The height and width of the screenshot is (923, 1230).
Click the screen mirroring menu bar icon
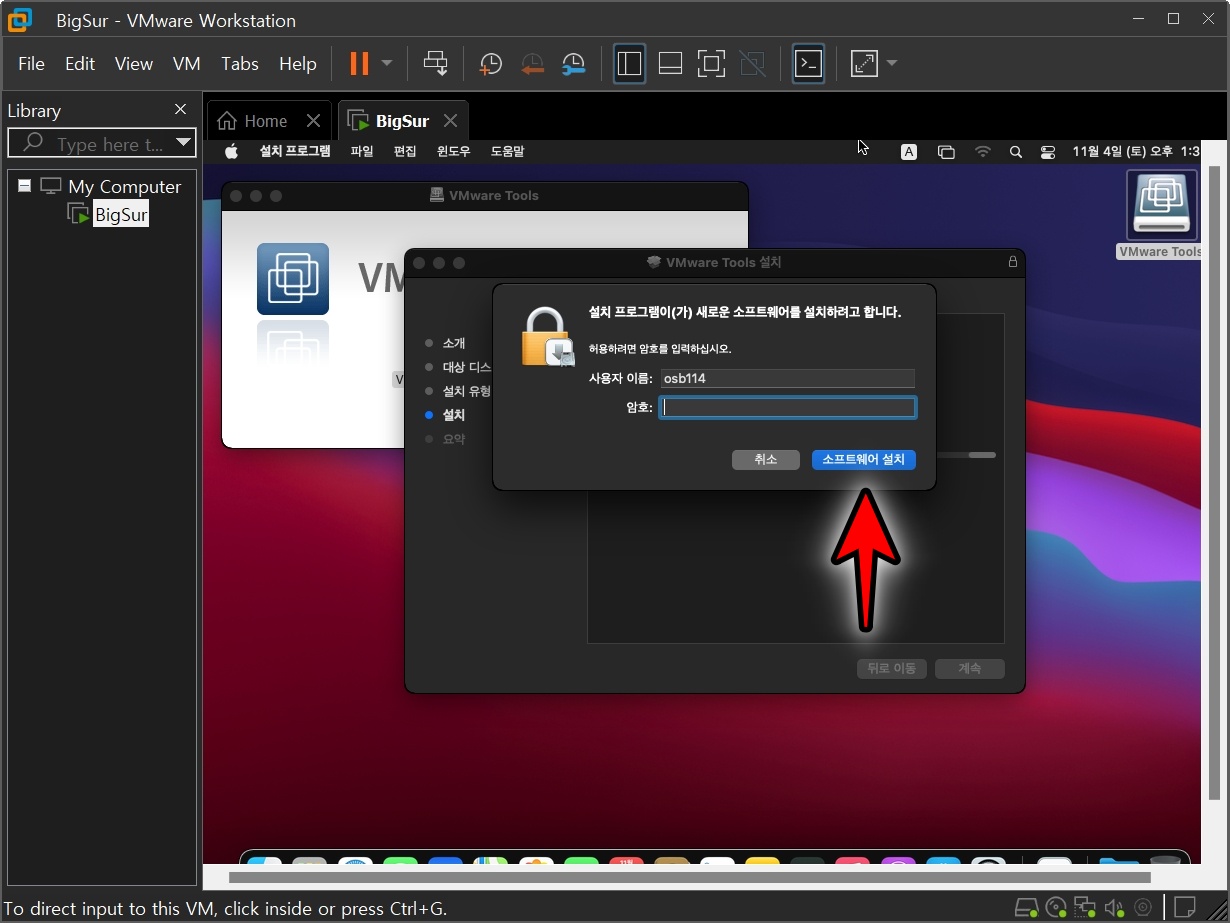946,152
